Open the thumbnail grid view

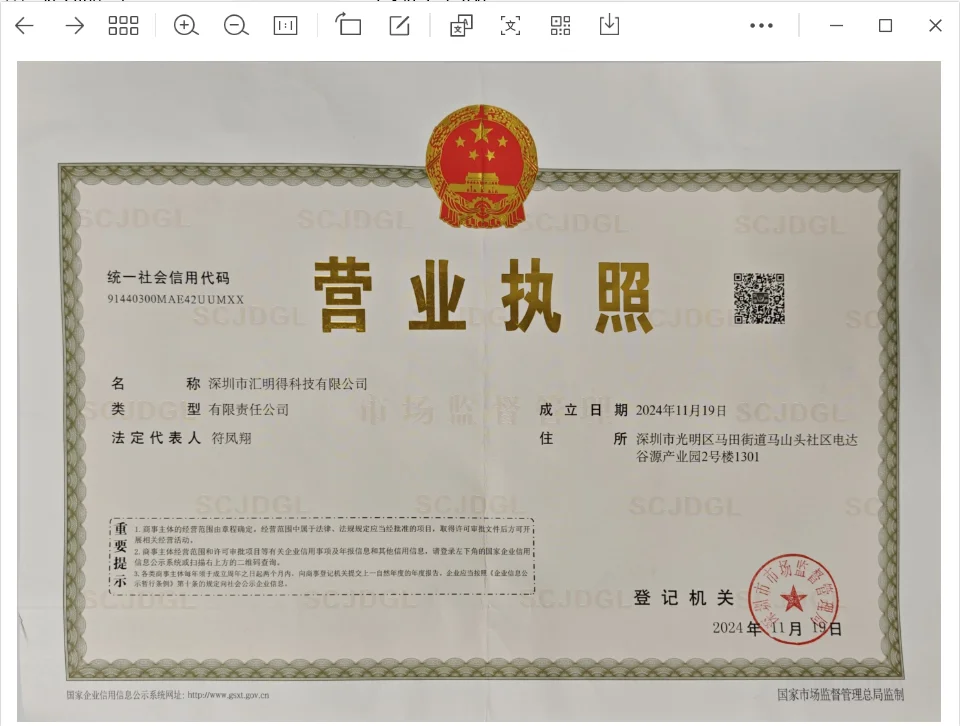coord(123,26)
